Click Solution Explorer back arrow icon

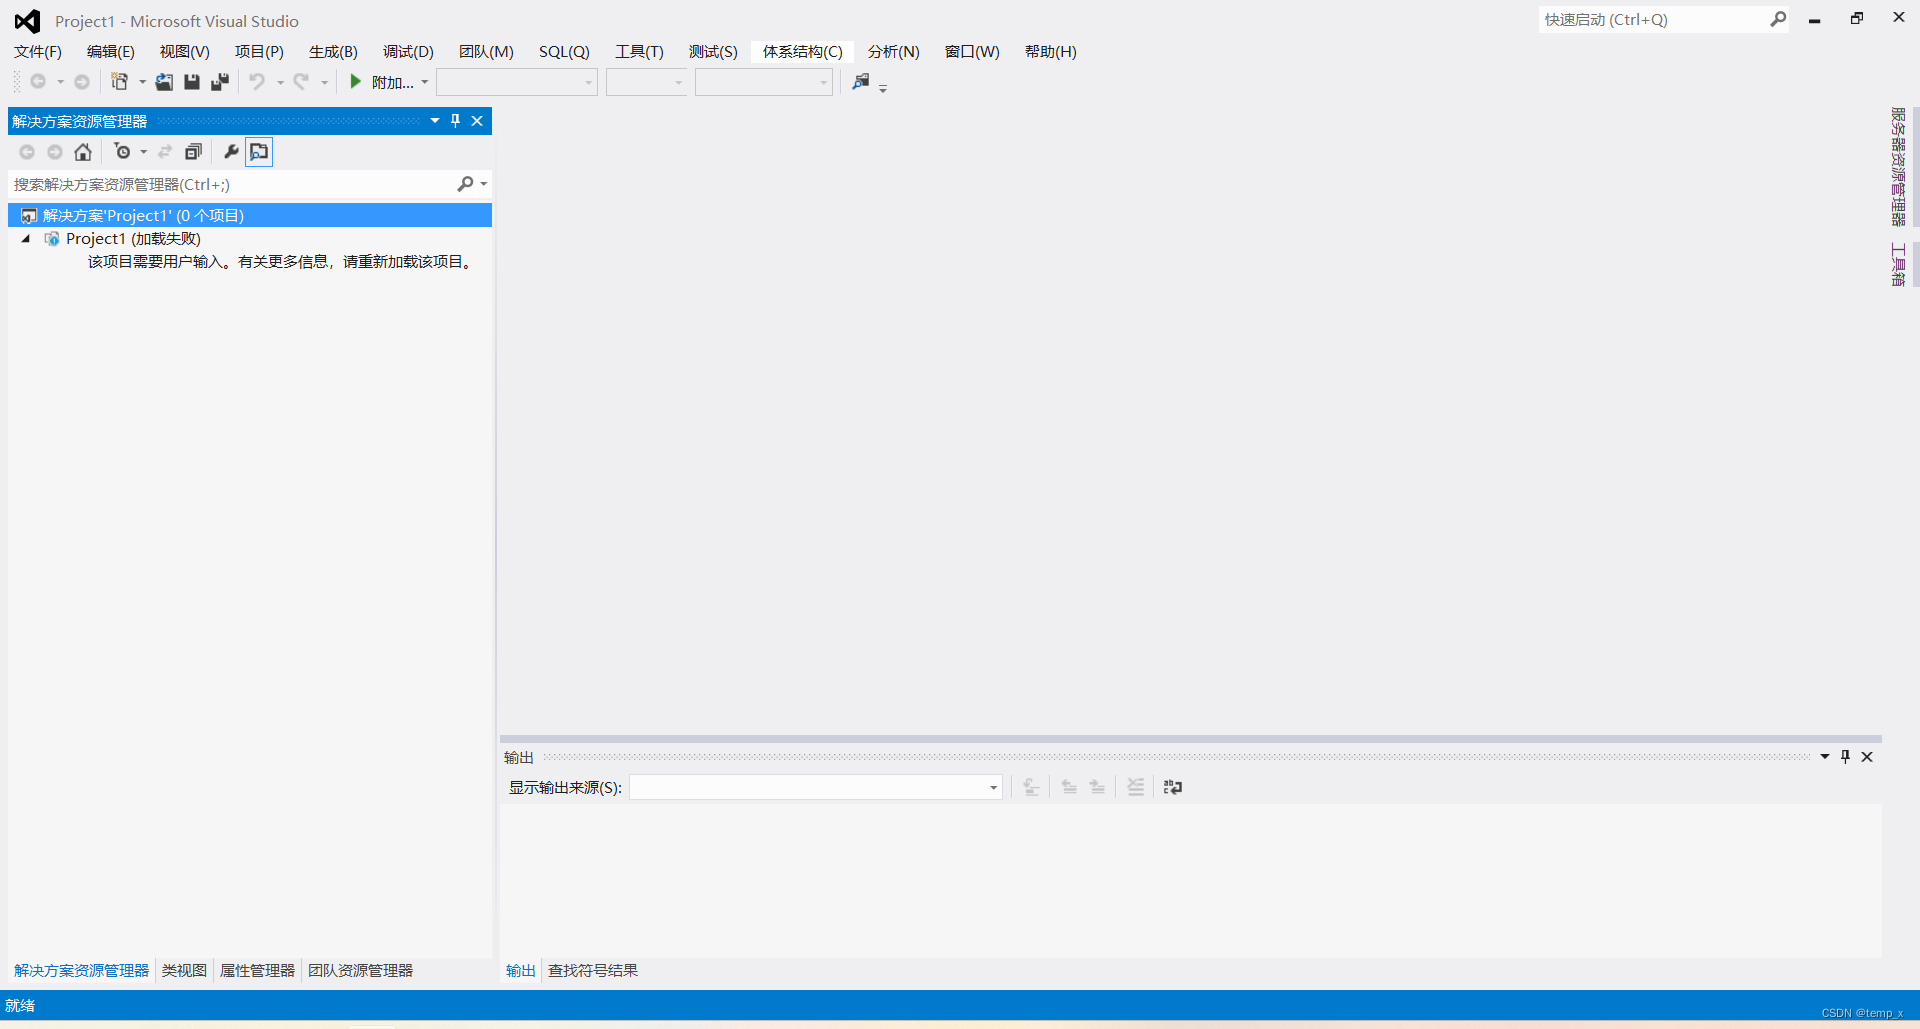coord(27,152)
